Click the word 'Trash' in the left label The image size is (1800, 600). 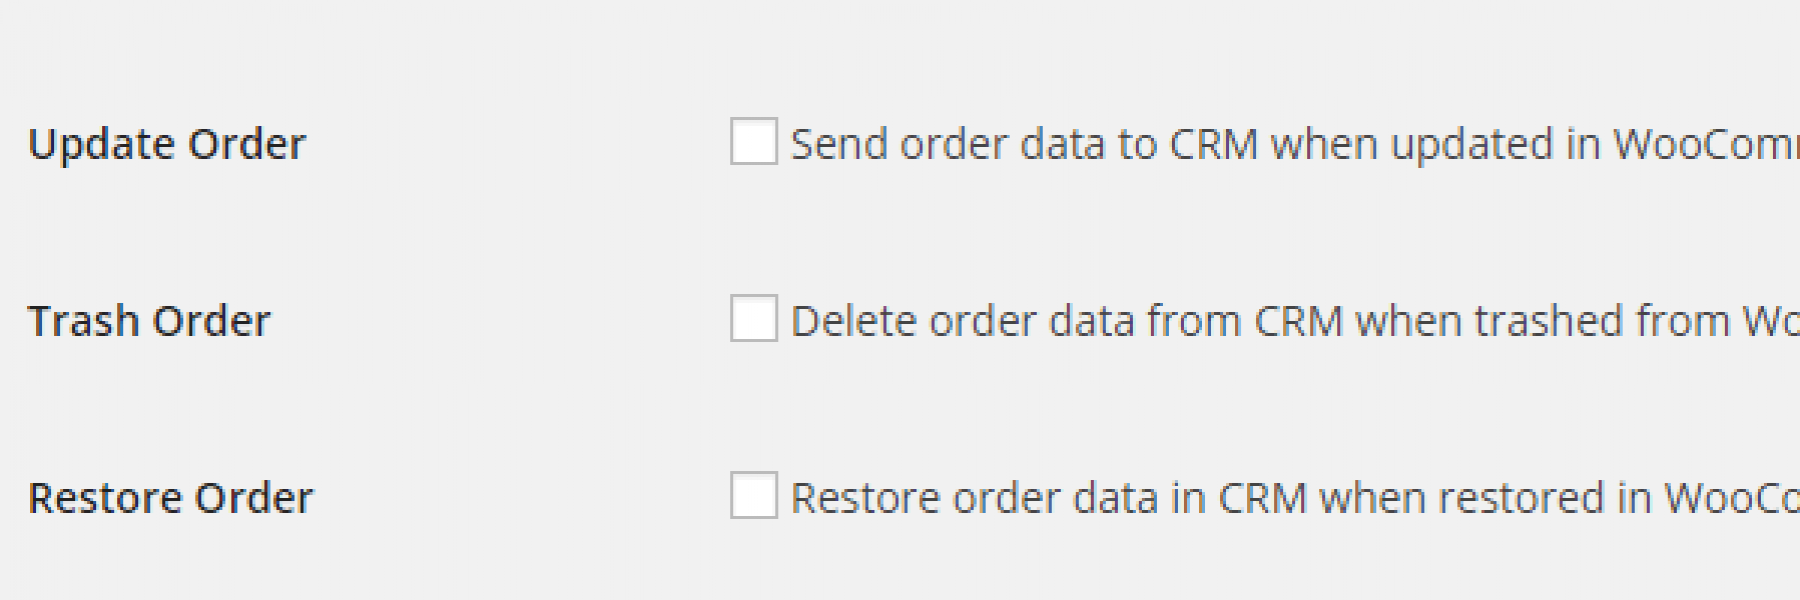pos(83,321)
